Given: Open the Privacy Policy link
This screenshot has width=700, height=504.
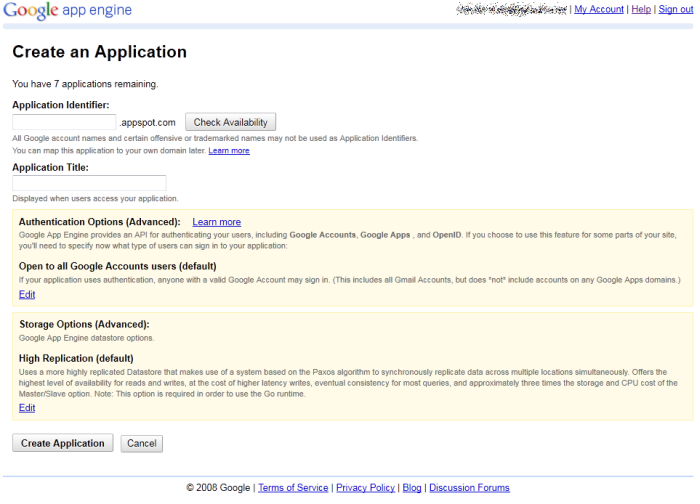Looking at the screenshot, I should pyautogui.click(x=365, y=488).
